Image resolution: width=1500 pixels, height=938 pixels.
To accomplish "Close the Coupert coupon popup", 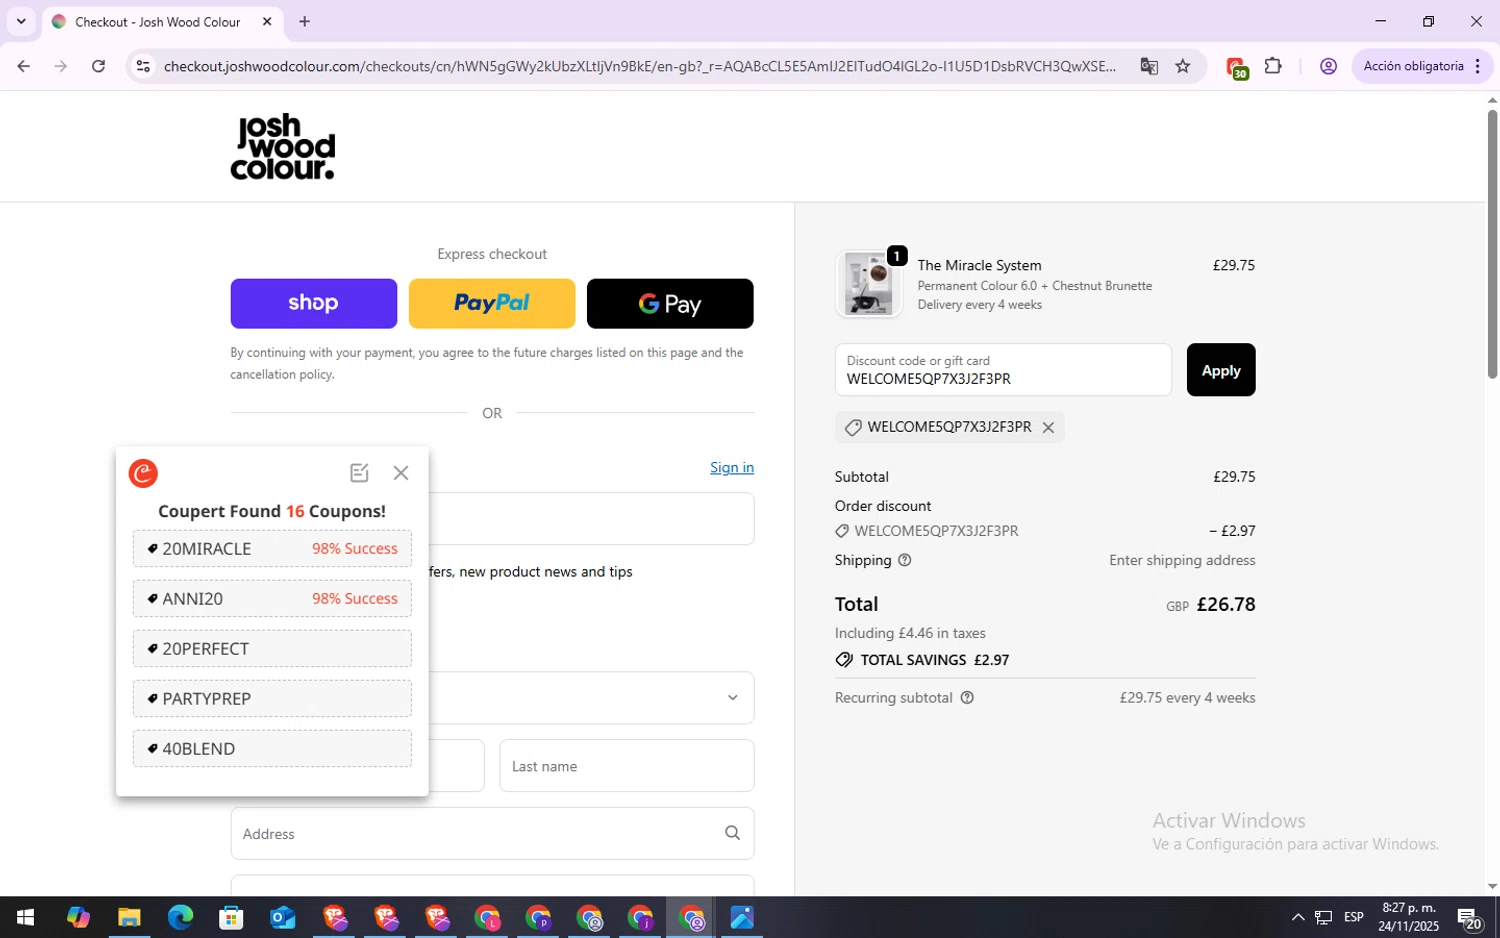I will pyautogui.click(x=401, y=473).
